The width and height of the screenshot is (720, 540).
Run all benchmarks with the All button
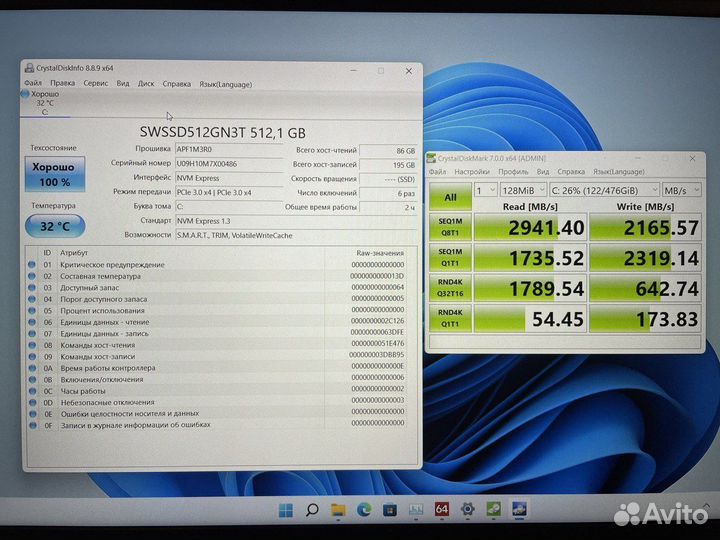click(450, 197)
